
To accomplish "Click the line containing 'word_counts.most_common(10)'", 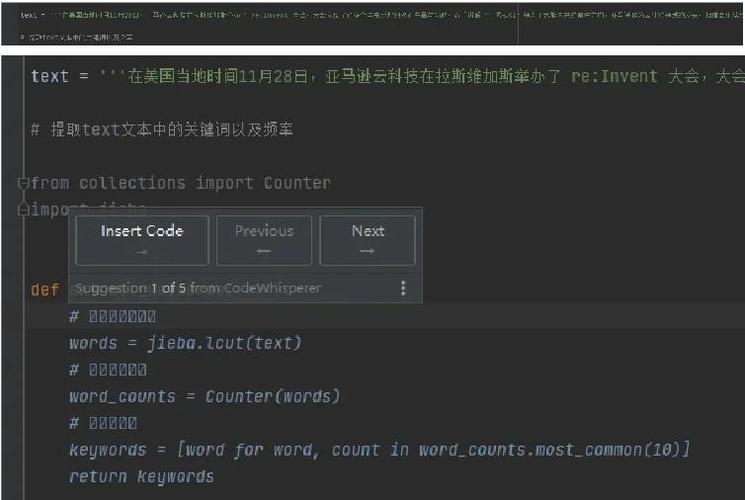I will (379, 450).
